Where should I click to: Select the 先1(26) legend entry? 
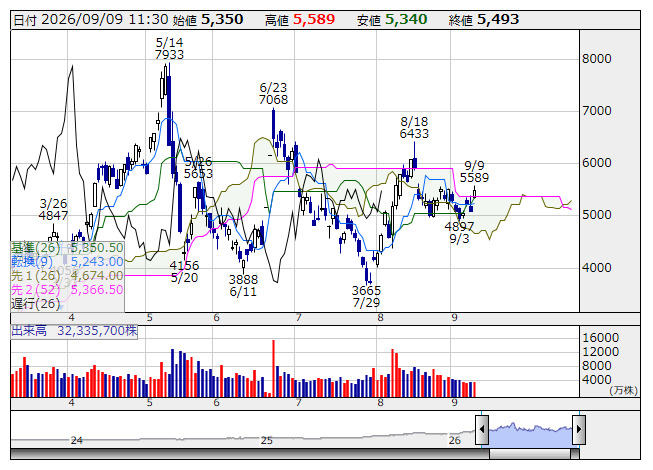(67, 276)
